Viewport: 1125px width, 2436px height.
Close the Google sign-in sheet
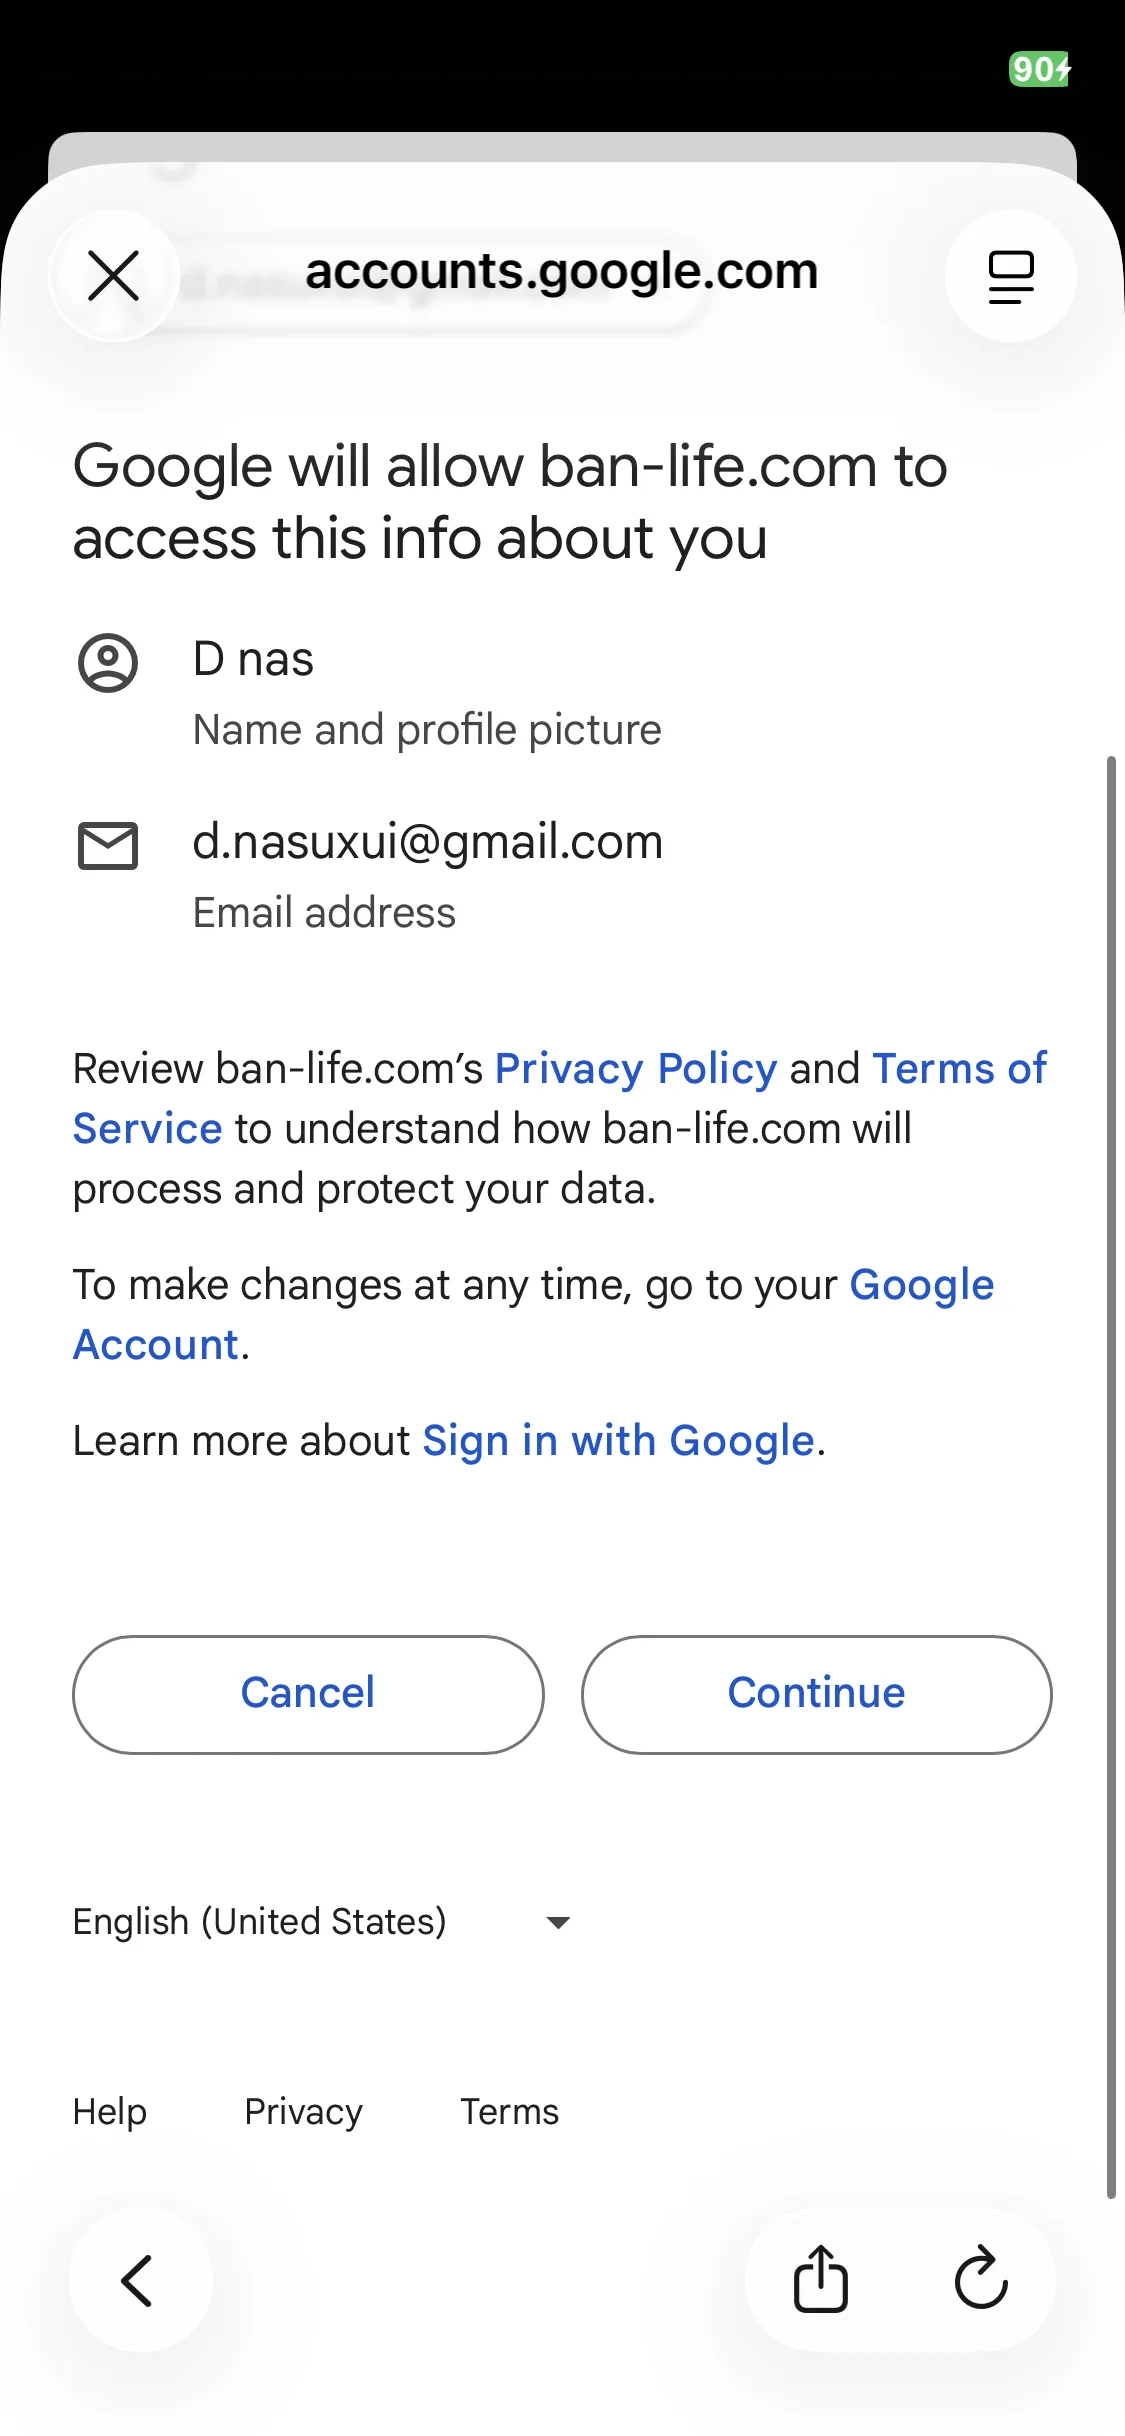coord(113,276)
